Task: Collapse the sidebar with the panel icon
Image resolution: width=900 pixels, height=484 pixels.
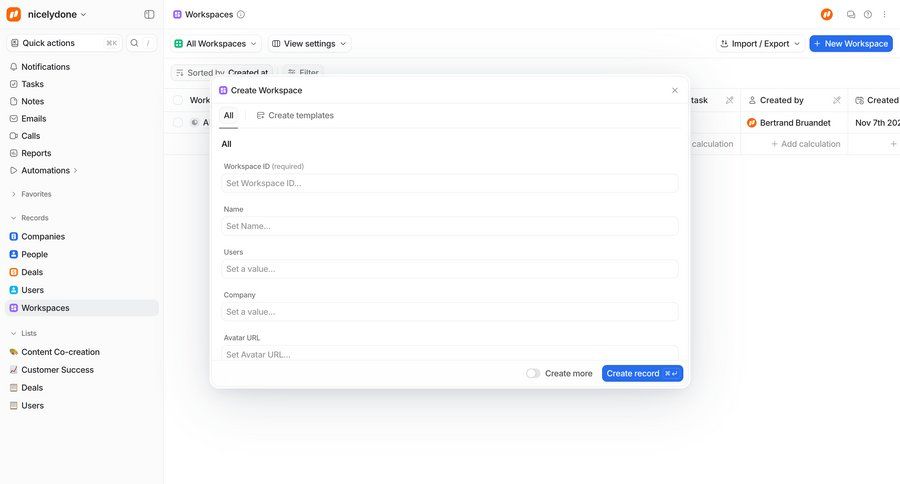Action: click(149, 14)
